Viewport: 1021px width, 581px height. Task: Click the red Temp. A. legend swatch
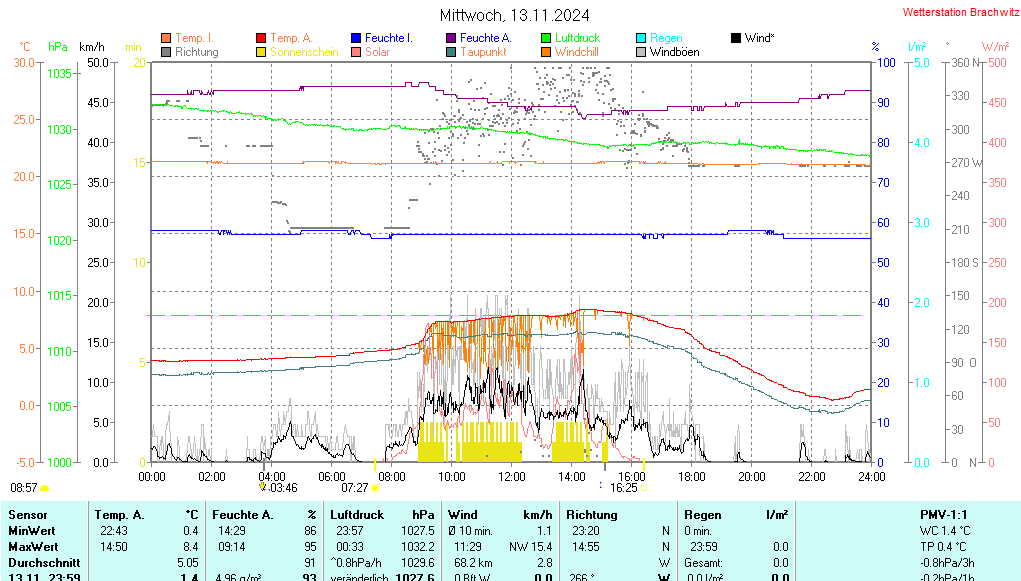(x=261, y=38)
